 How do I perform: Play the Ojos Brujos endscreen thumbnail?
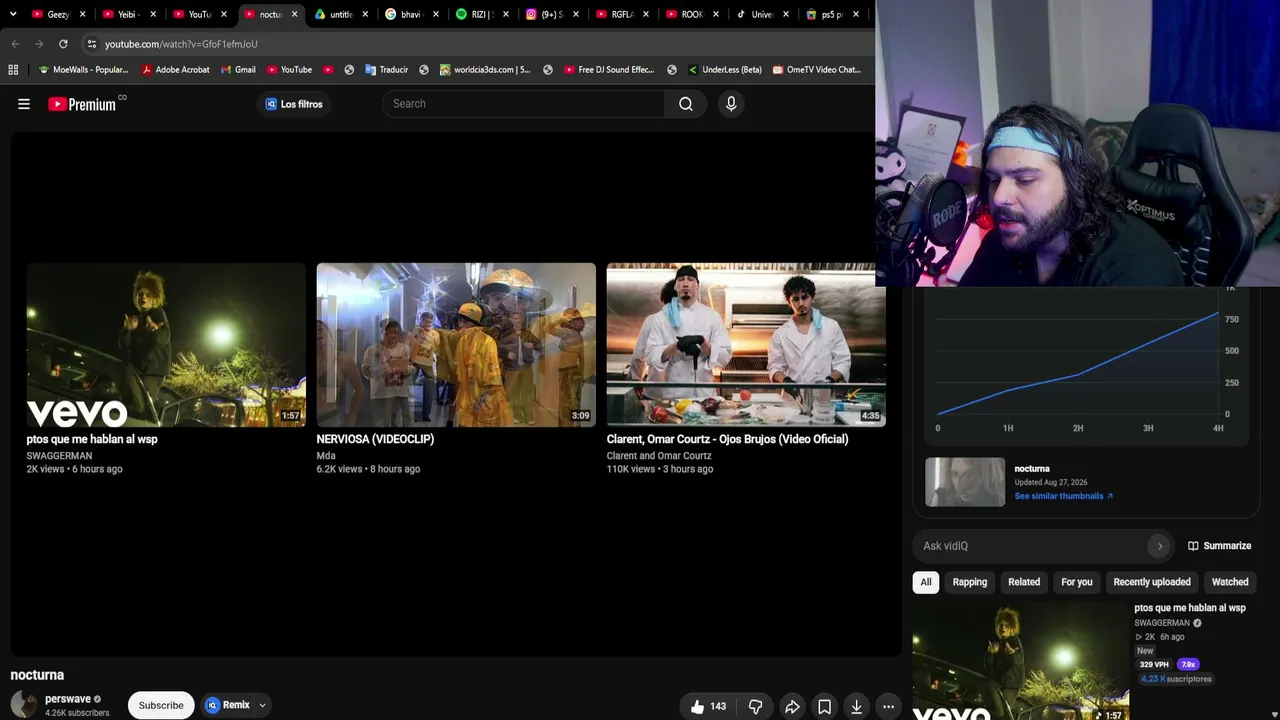pyautogui.click(x=745, y=345)
